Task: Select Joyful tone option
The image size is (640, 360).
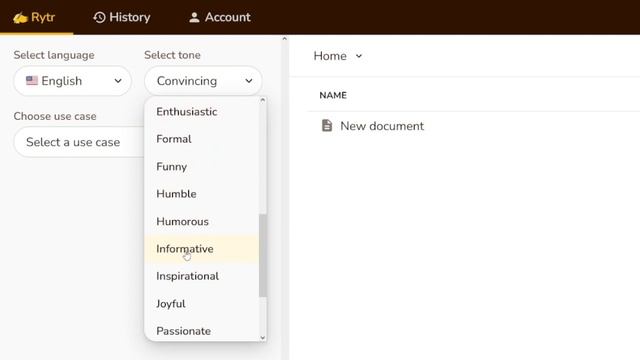Action: click(202, 304)
